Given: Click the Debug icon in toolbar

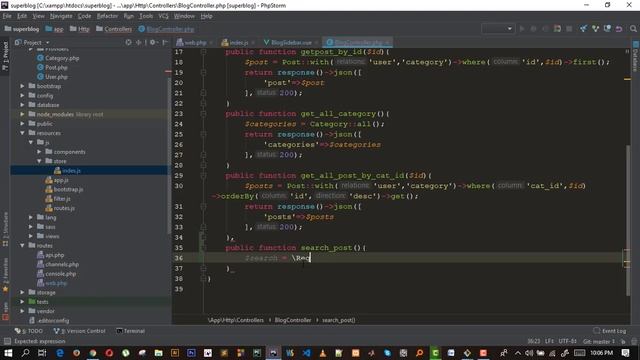Looking at the screenshot, I should (x=533, y=29).
